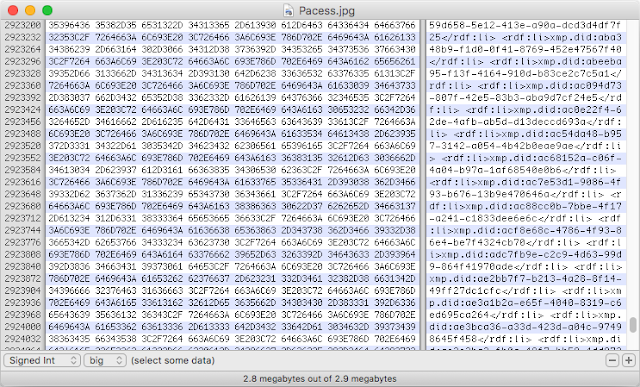Click hex word 35396436 in row 2923200

[x=69, y=25]
